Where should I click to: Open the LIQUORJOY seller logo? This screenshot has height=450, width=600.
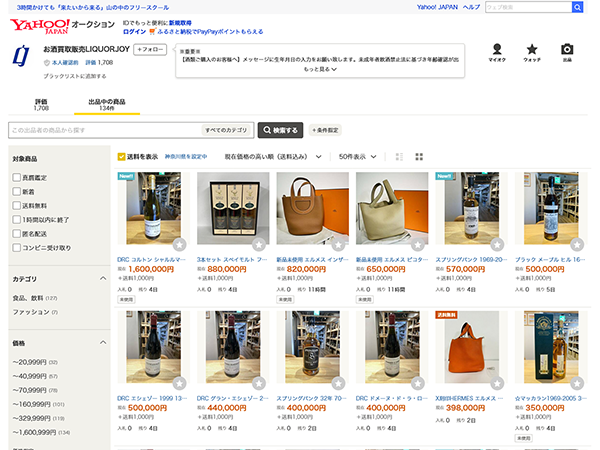coord(21,56)
